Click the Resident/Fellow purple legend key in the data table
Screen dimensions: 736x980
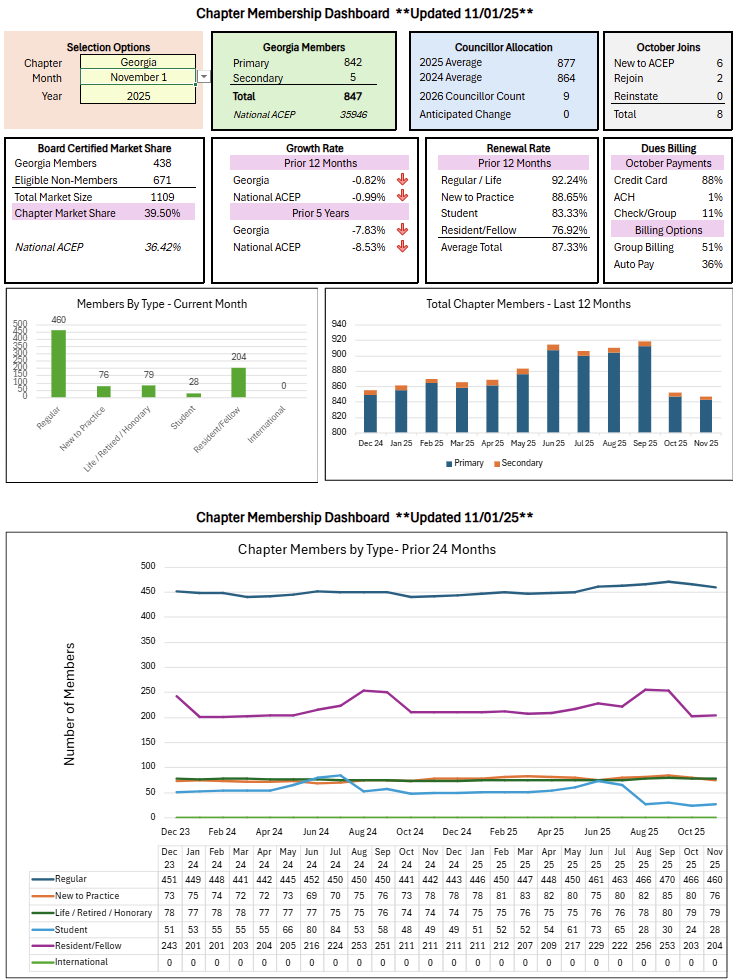(43, 945)
